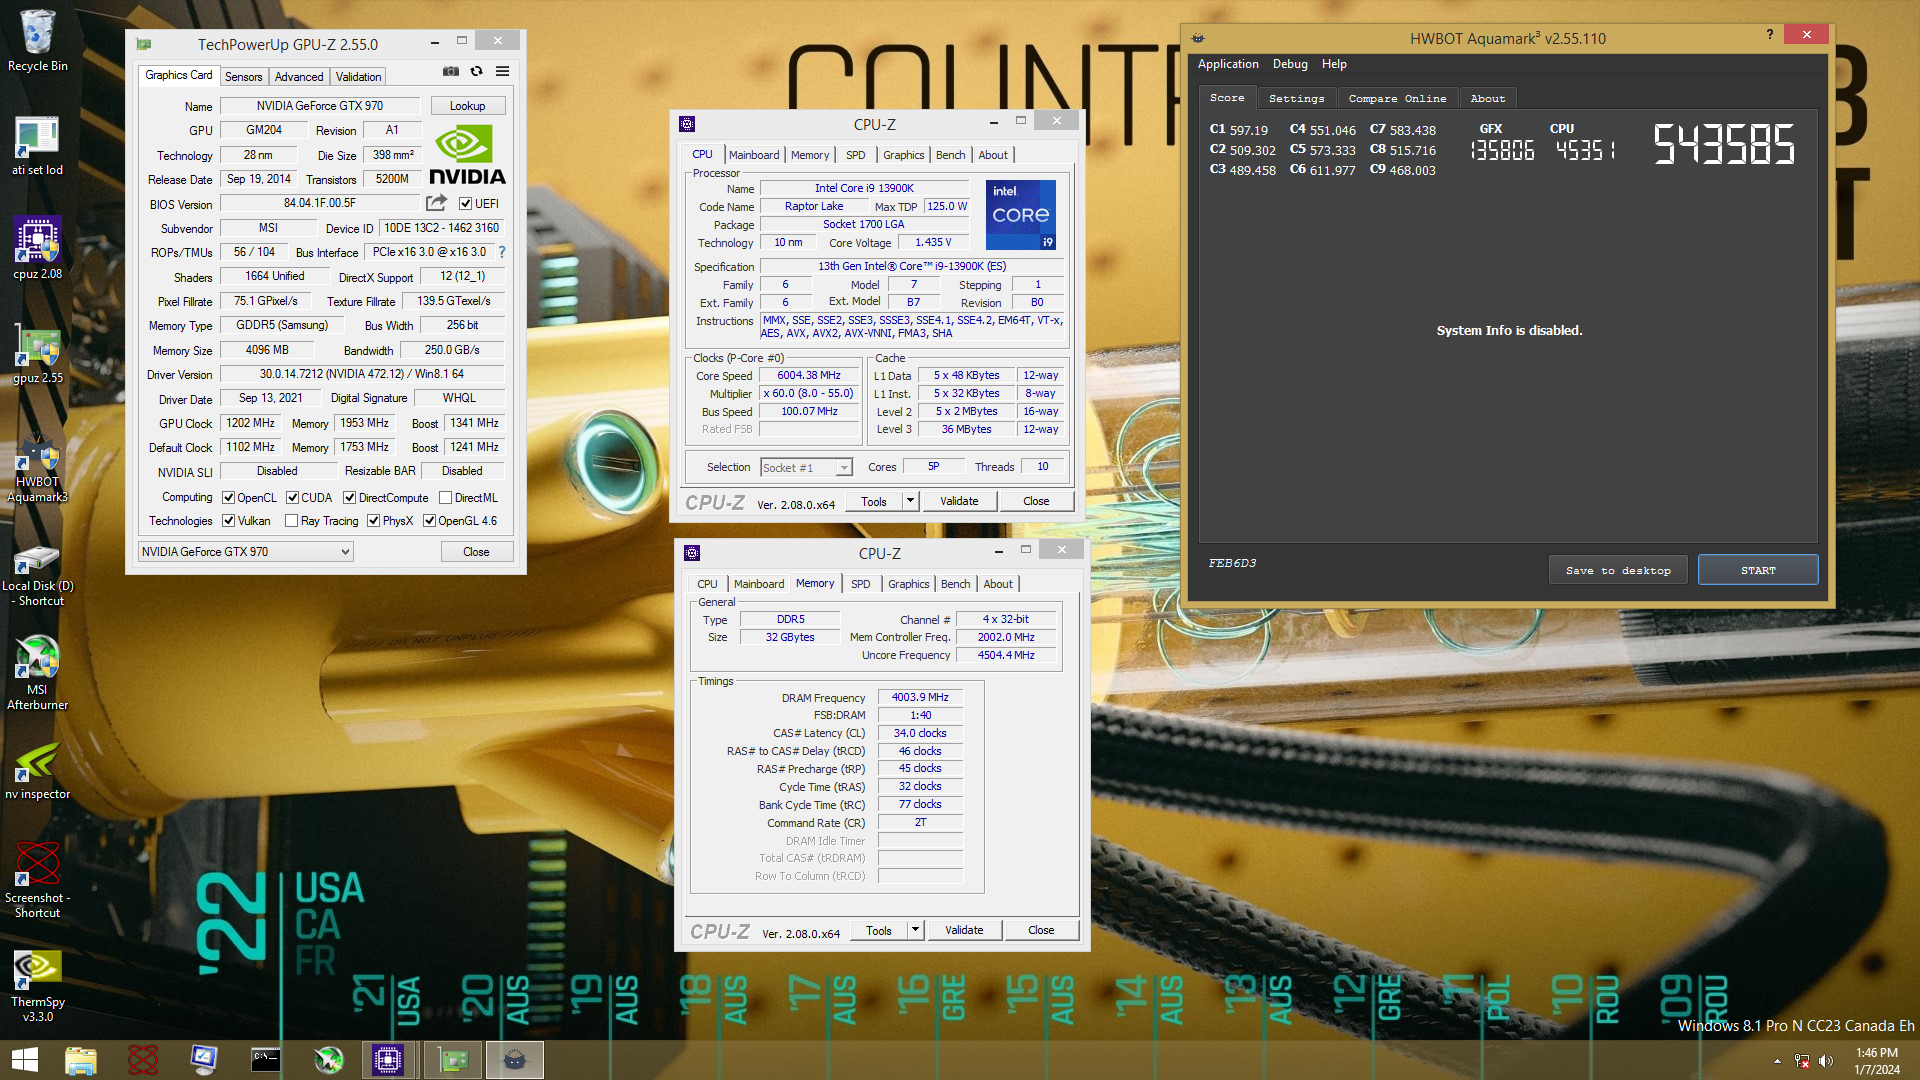Click the Aquamark total score 543585
1920x1080 pixels.
pyautogui.click(x=1723, y=144)
